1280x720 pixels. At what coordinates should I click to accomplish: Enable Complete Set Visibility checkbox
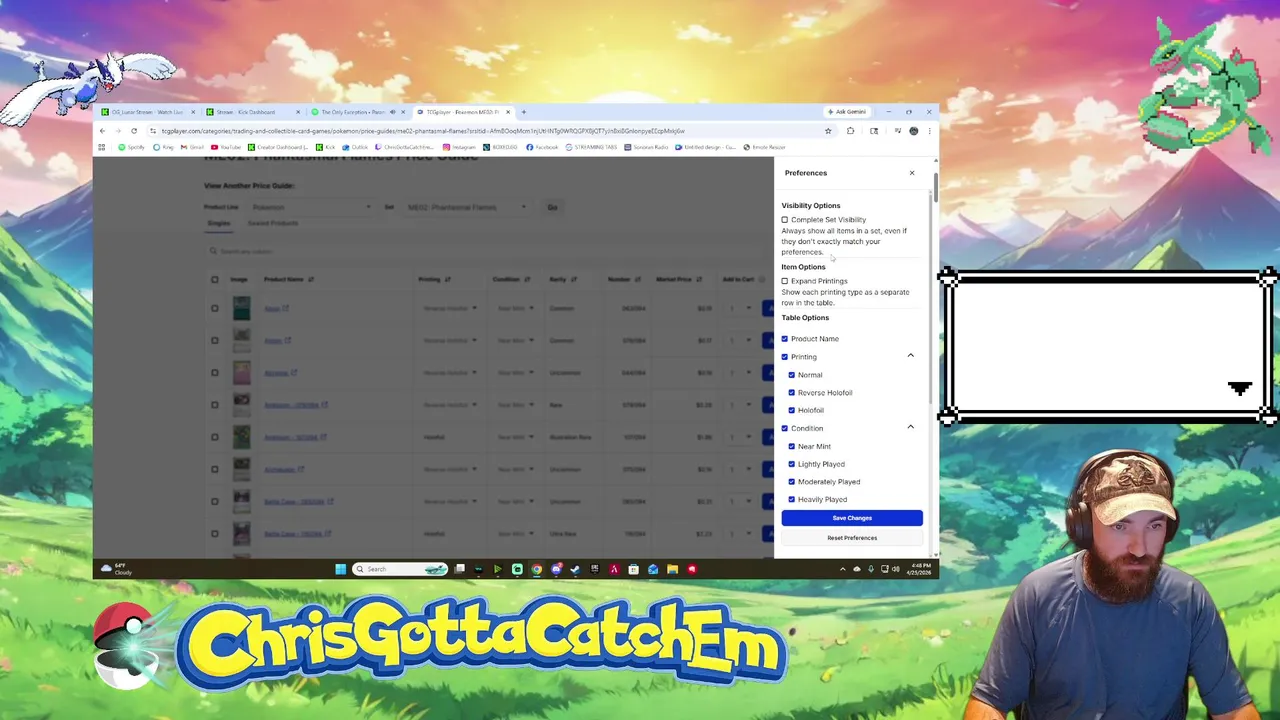[785, 220]
